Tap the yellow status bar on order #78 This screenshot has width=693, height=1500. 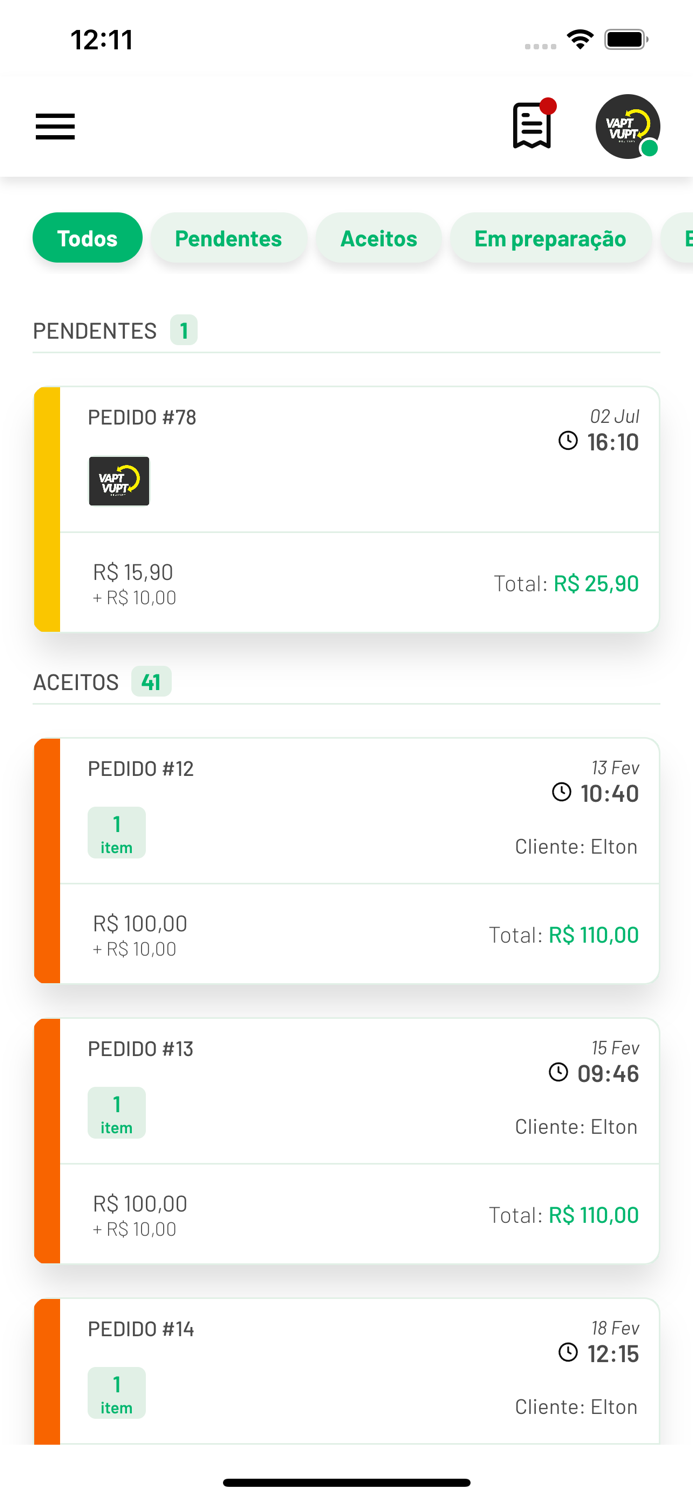47,509
